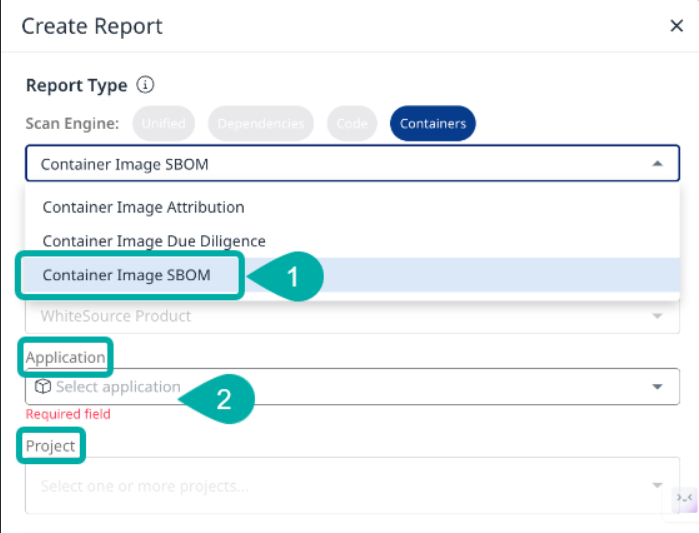
Task: Choose Container Image Due Diligence option
Action: tap(154, 240)
